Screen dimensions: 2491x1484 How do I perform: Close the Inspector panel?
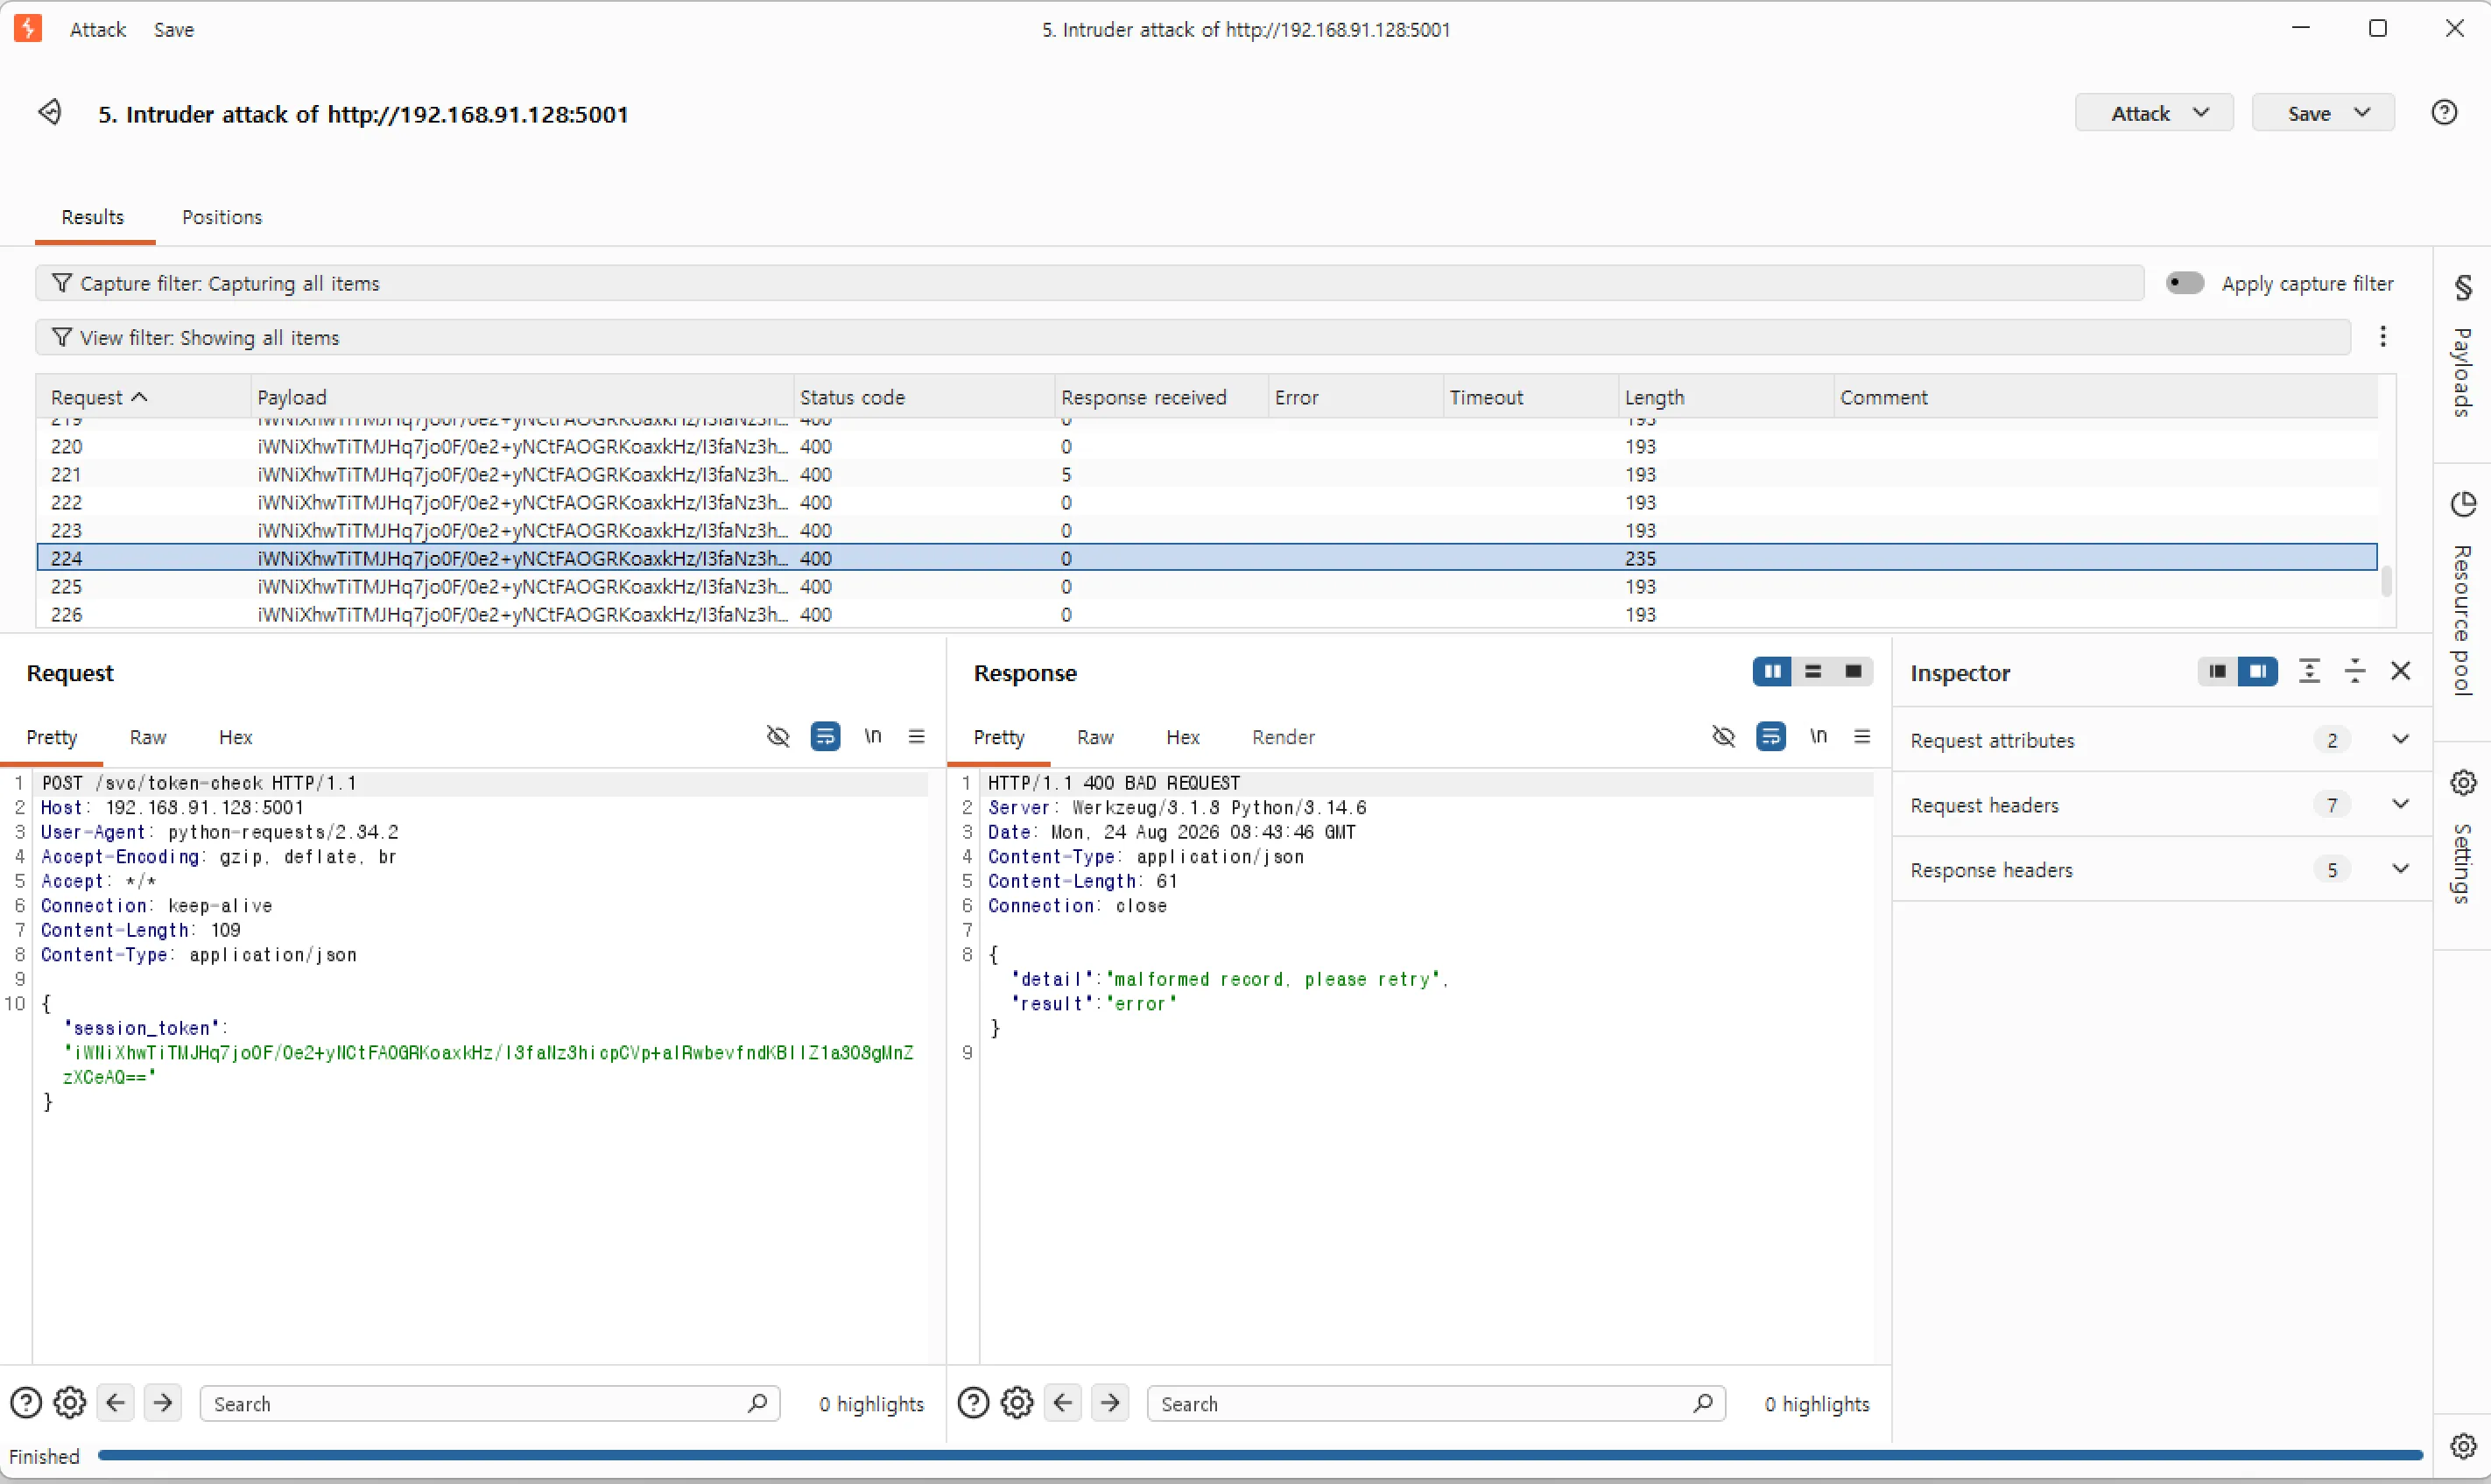tap(2401, 672)
